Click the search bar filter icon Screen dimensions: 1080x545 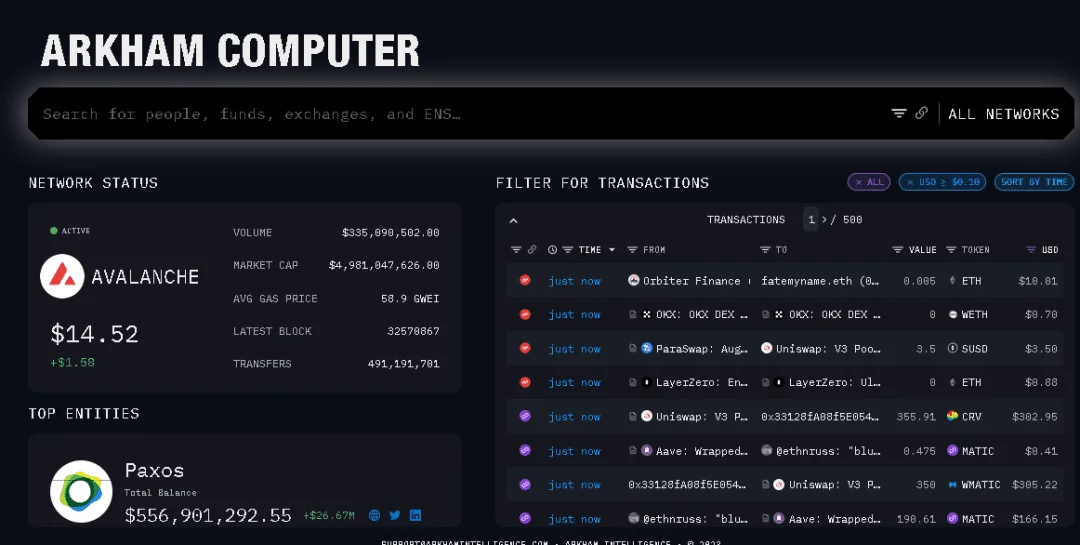pos(899,113)
